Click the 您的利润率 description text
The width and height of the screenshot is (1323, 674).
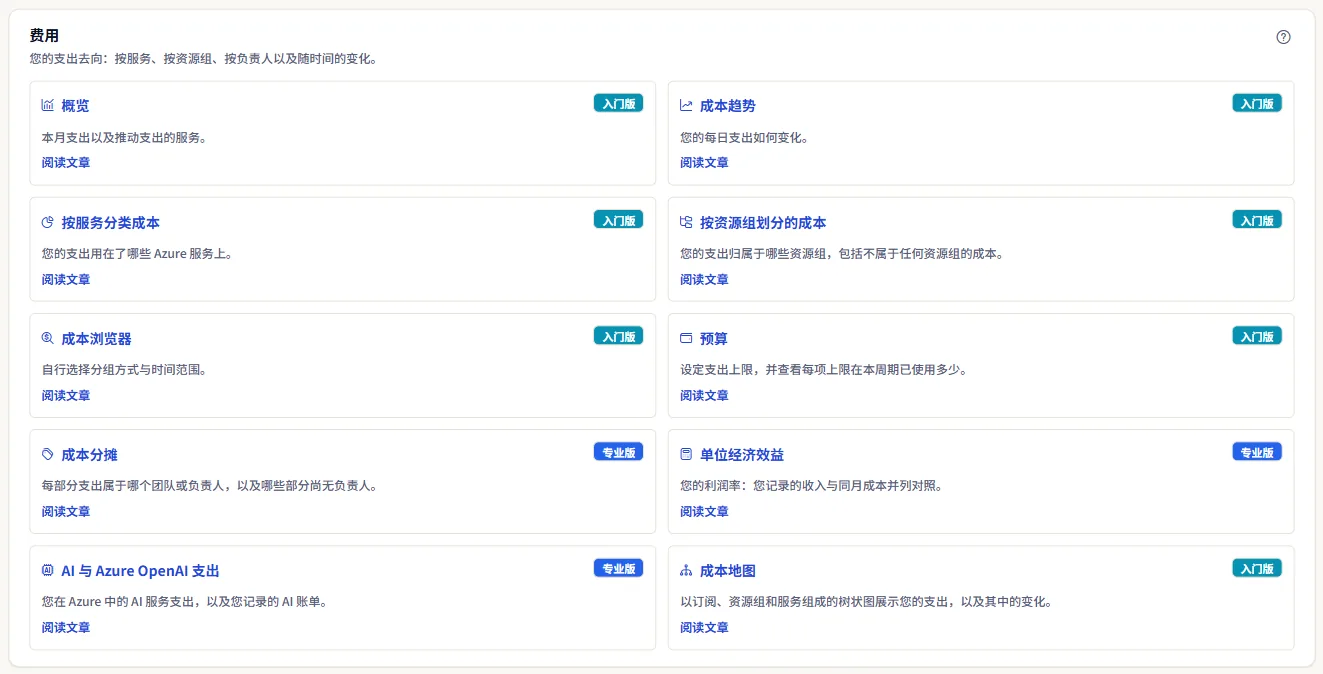[x=812, y=486]
